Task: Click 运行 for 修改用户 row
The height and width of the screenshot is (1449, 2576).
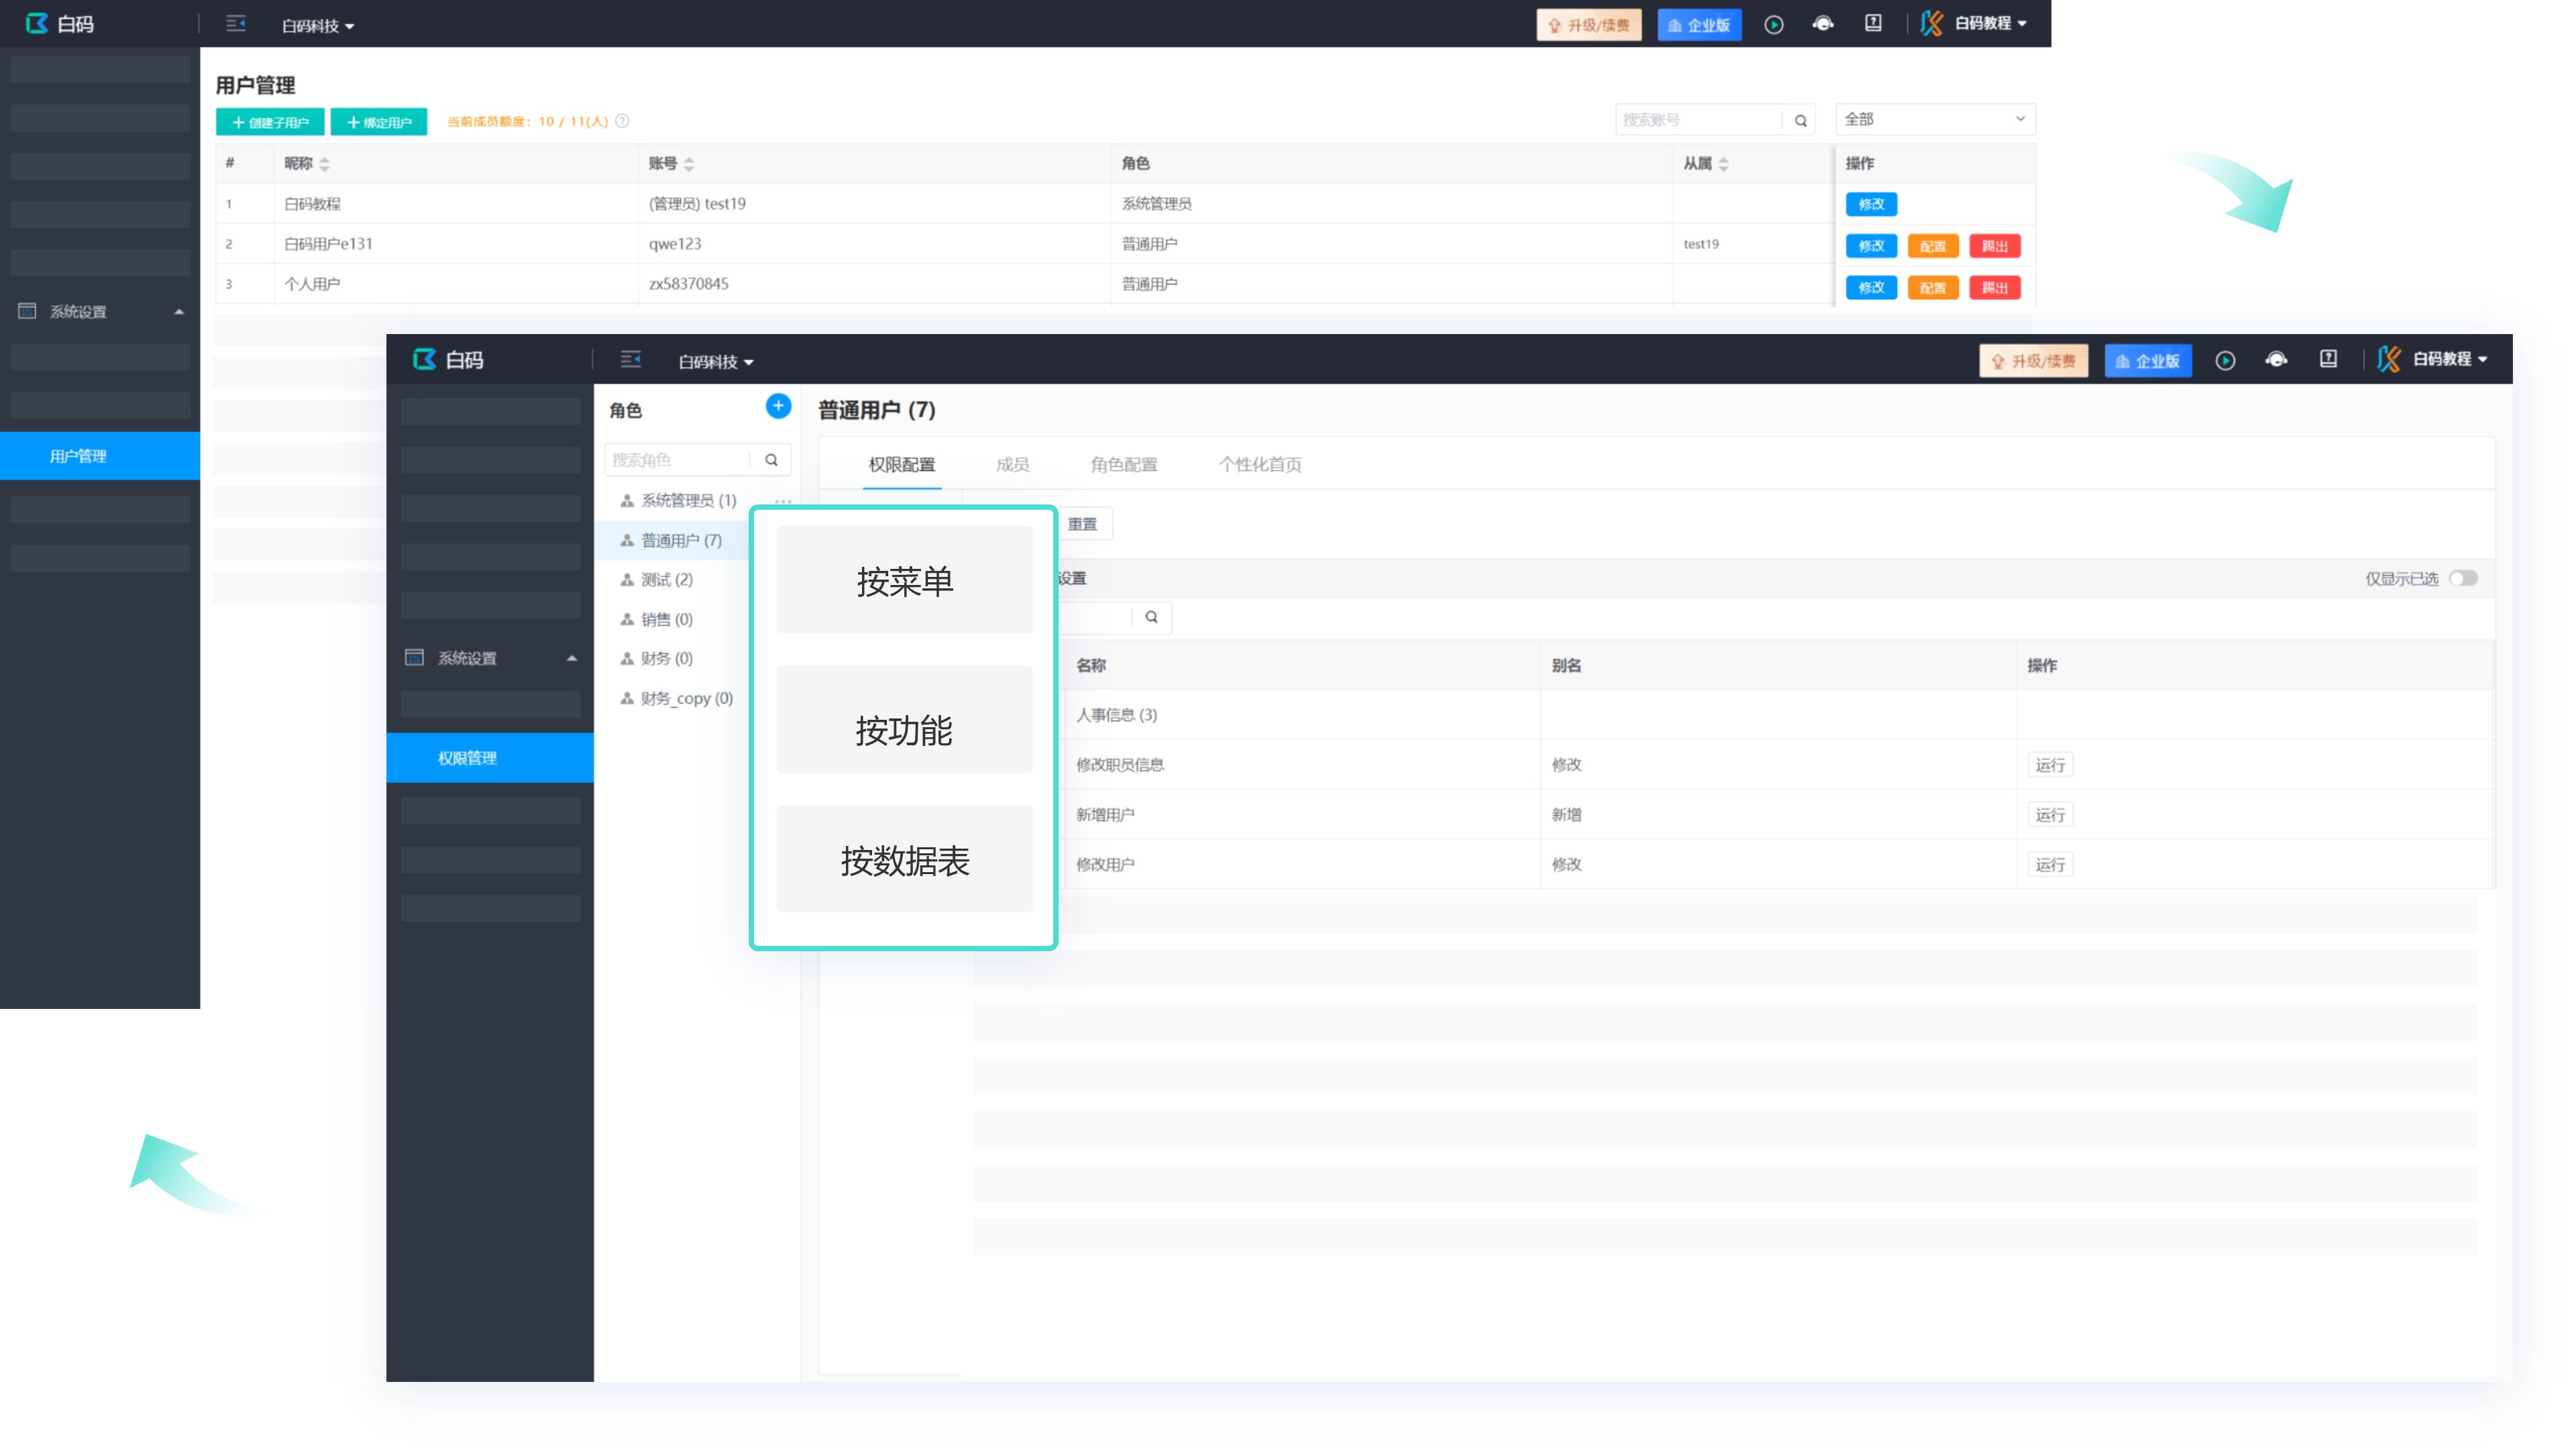Action: click(2050, 865)
